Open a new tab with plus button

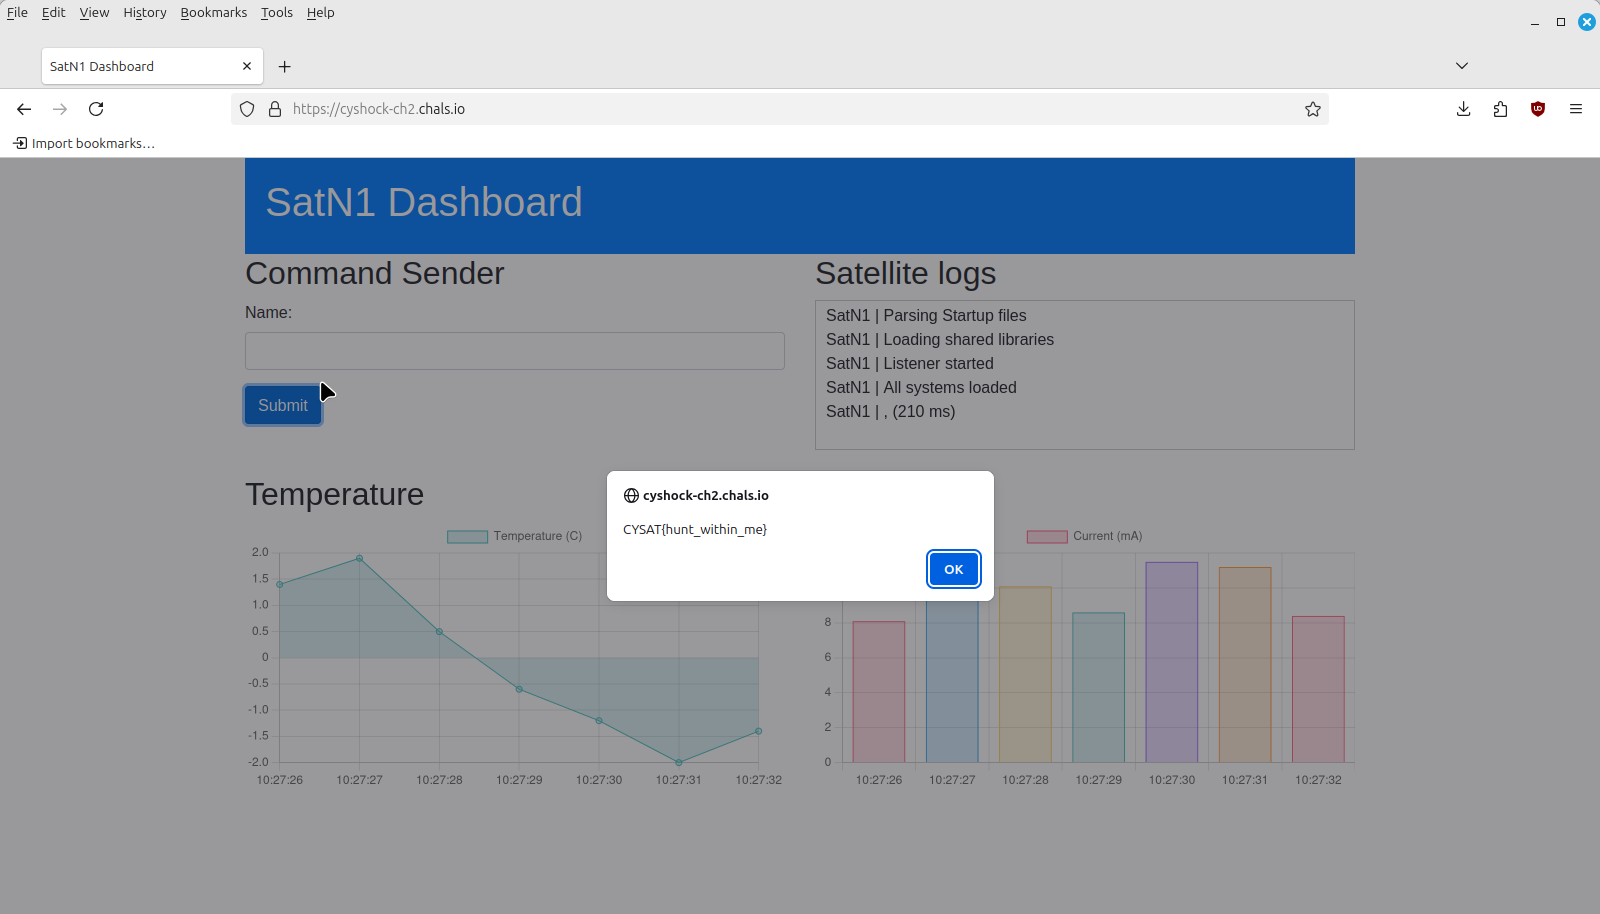pos(285,66)
